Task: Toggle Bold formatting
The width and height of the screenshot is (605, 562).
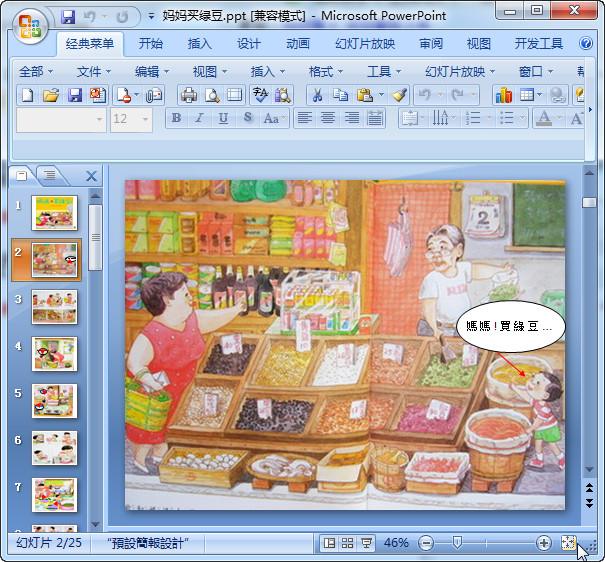Action: point(176,118)
